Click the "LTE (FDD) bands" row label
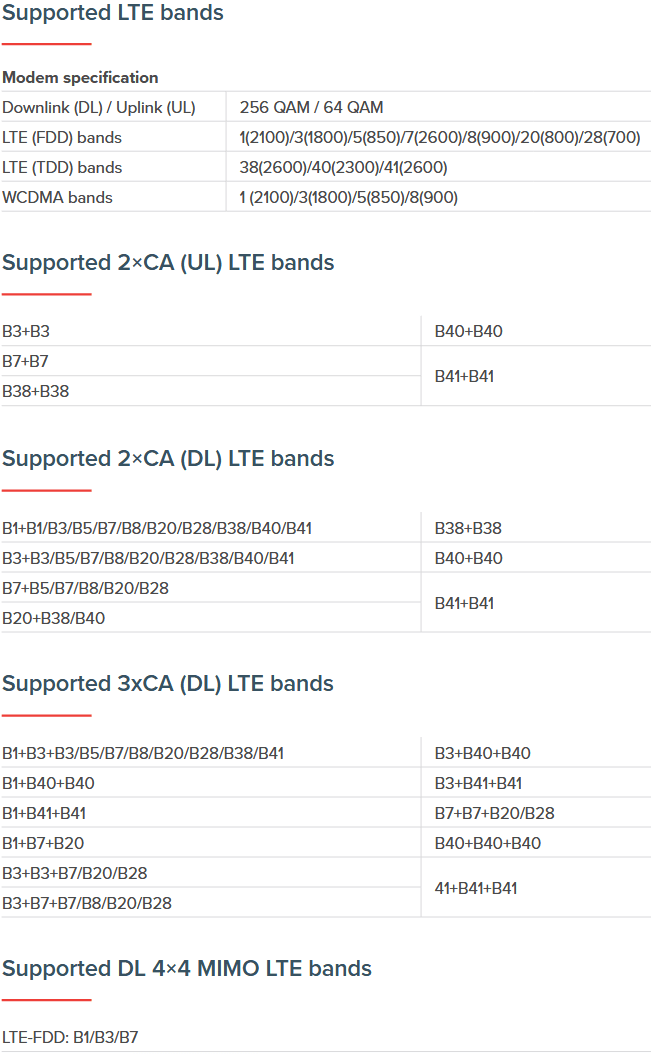This screenshot has height=1055, width=651. 62,137
